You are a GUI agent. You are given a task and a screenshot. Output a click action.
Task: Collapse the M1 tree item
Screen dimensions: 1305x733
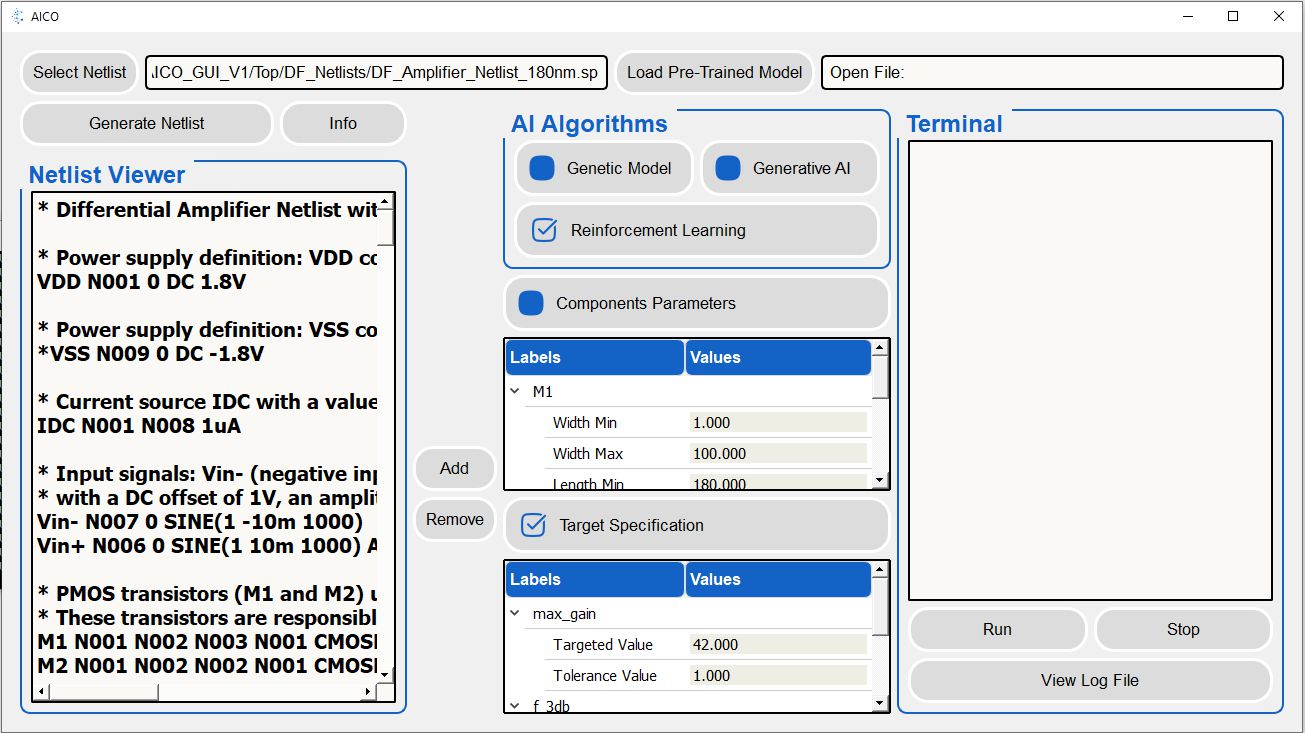(x=515, y=392)
